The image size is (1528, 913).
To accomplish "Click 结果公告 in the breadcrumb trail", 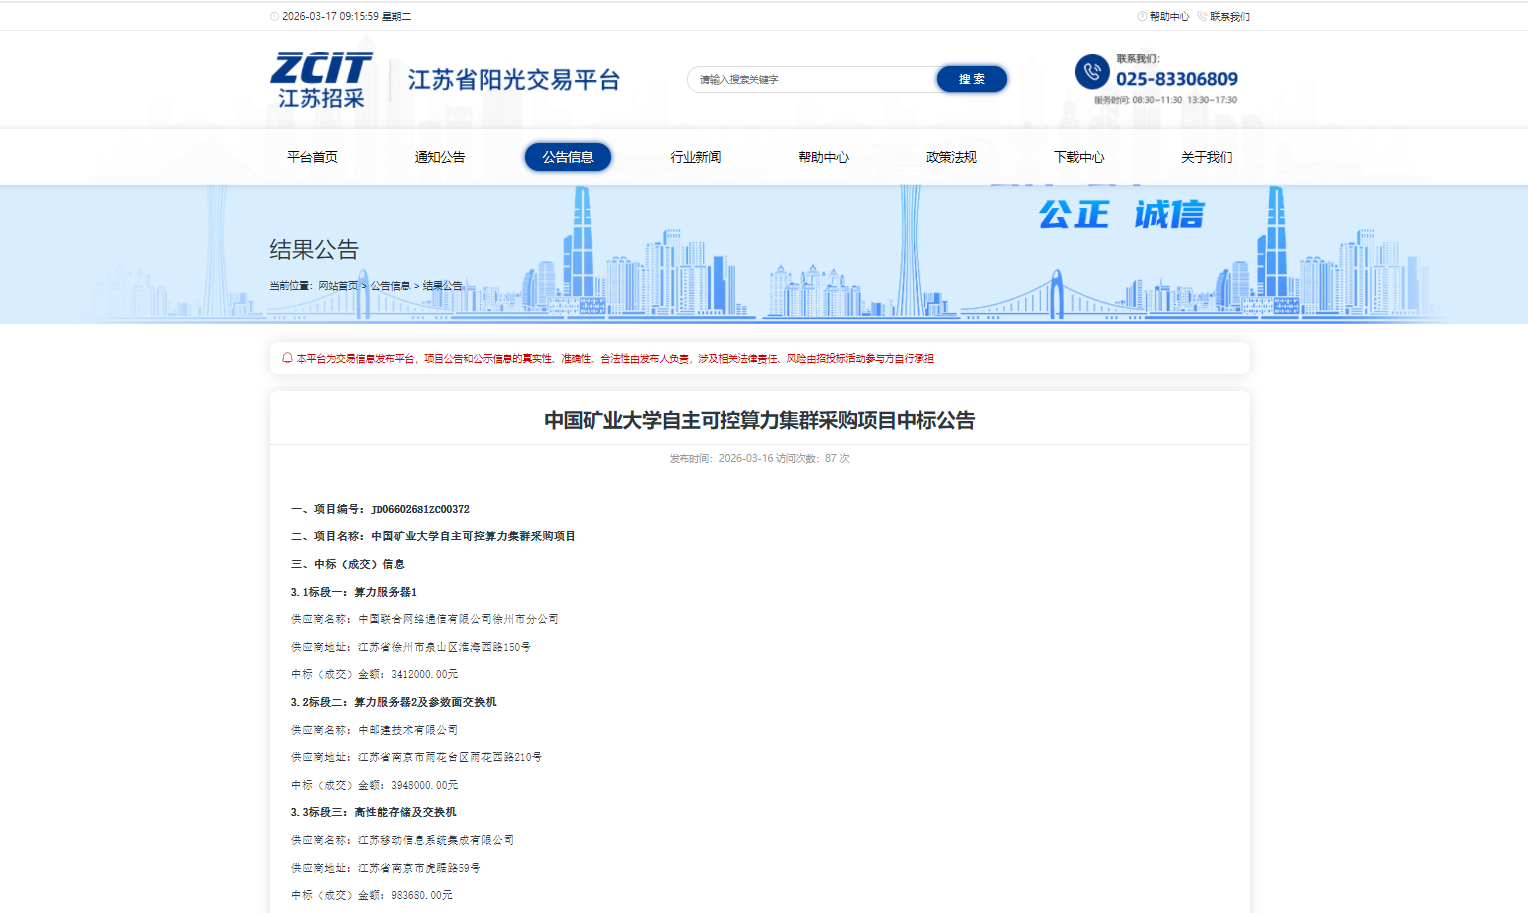I will (442, 286).
